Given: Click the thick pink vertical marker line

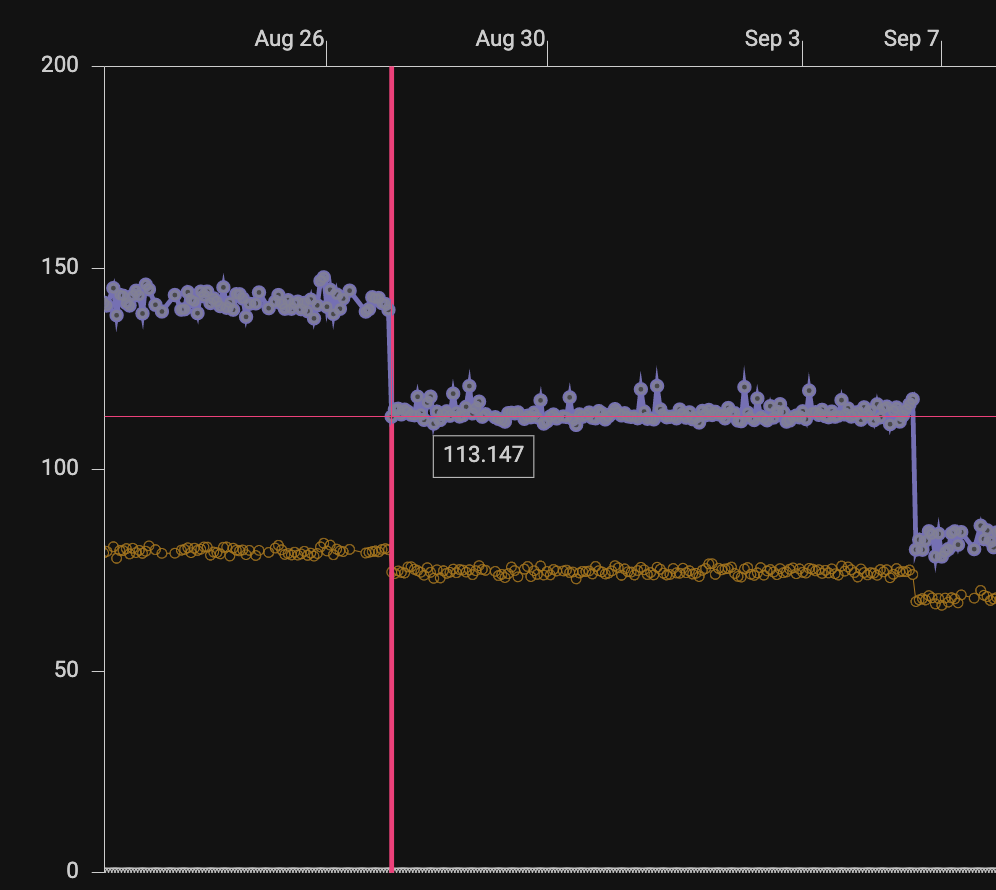Looking at the screenshot, I should pyautogui.click(x=391, y=469).
